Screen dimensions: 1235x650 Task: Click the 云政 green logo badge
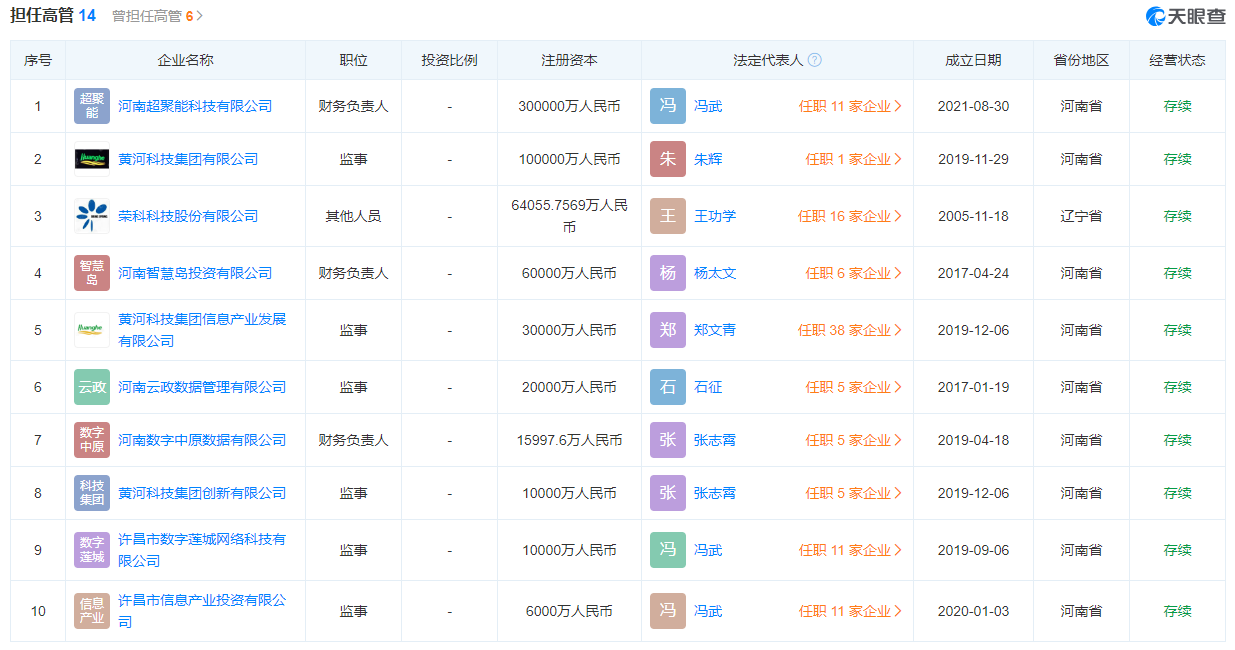92,387
